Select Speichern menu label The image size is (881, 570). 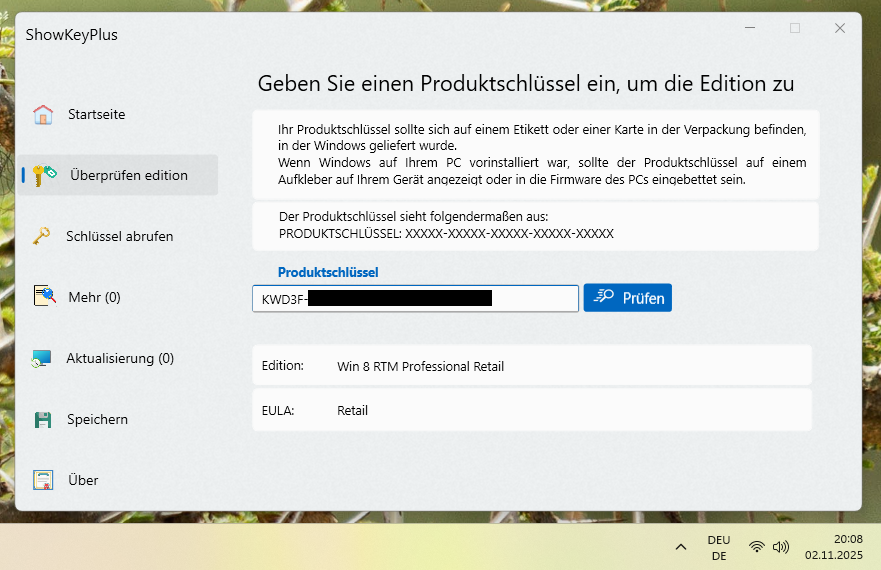97,419
